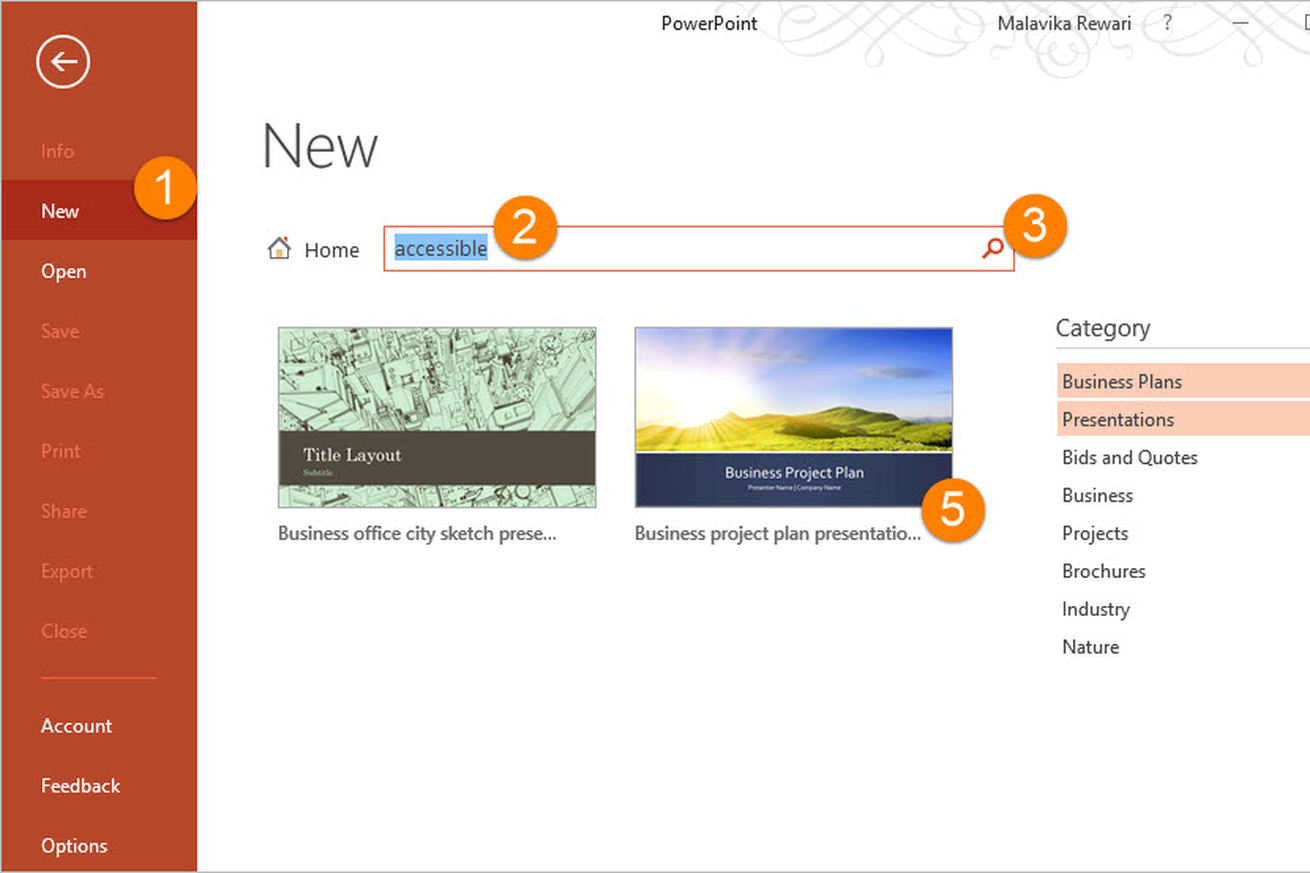Screen dimensions: 1310x873
Task: Select the Industry category
Action: (1096, 609)
